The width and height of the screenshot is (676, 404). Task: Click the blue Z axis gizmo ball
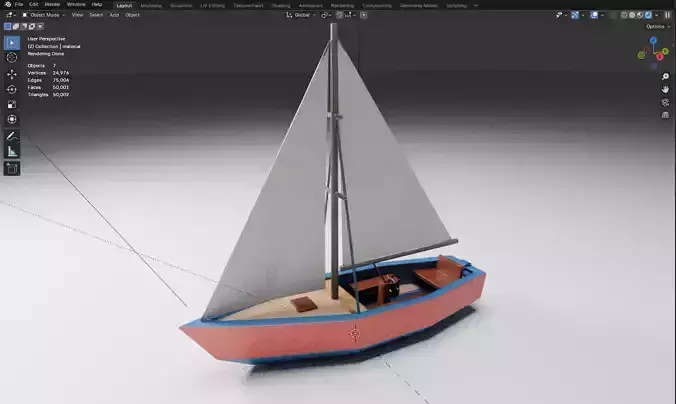click(653, 40)
